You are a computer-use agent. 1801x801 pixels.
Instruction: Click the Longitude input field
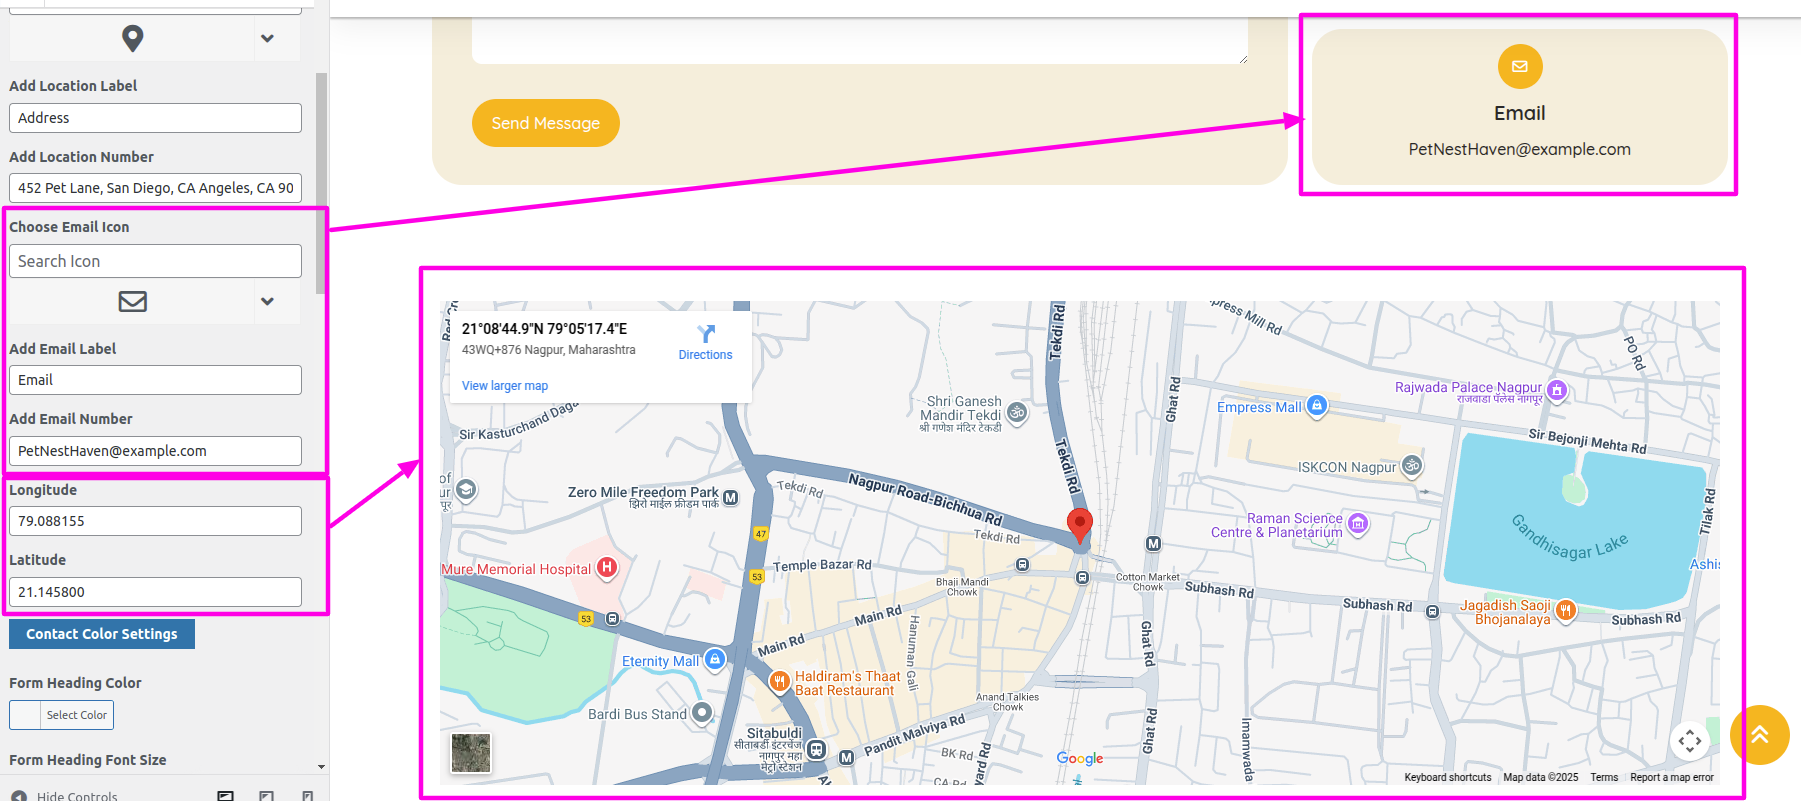tap(155, 521)
